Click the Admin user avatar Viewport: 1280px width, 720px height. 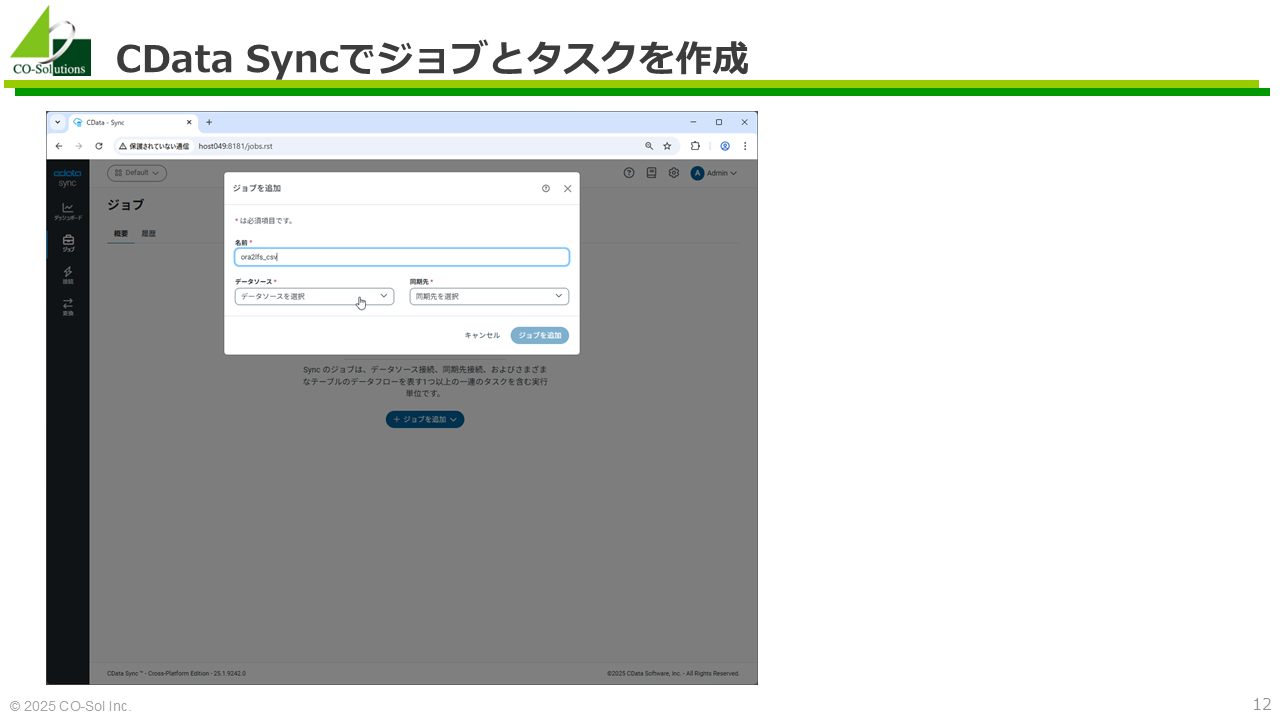[698, 173]
